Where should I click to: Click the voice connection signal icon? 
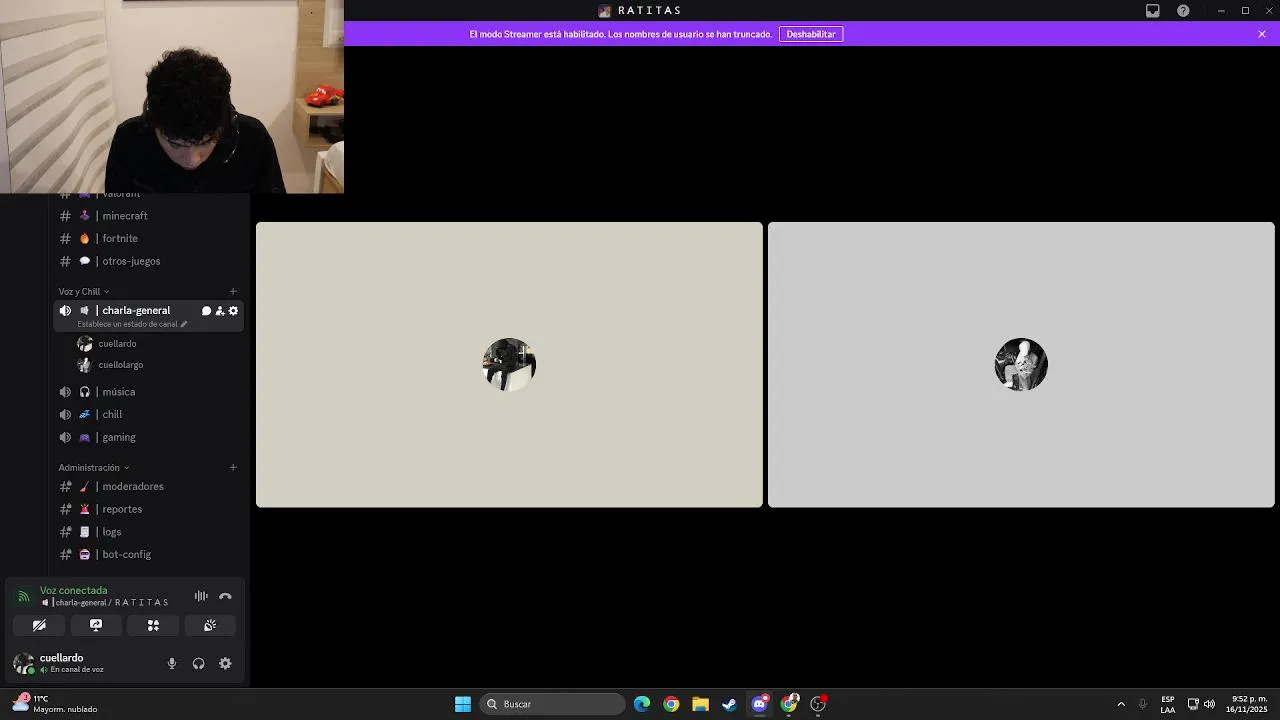(x=23, y=597)
